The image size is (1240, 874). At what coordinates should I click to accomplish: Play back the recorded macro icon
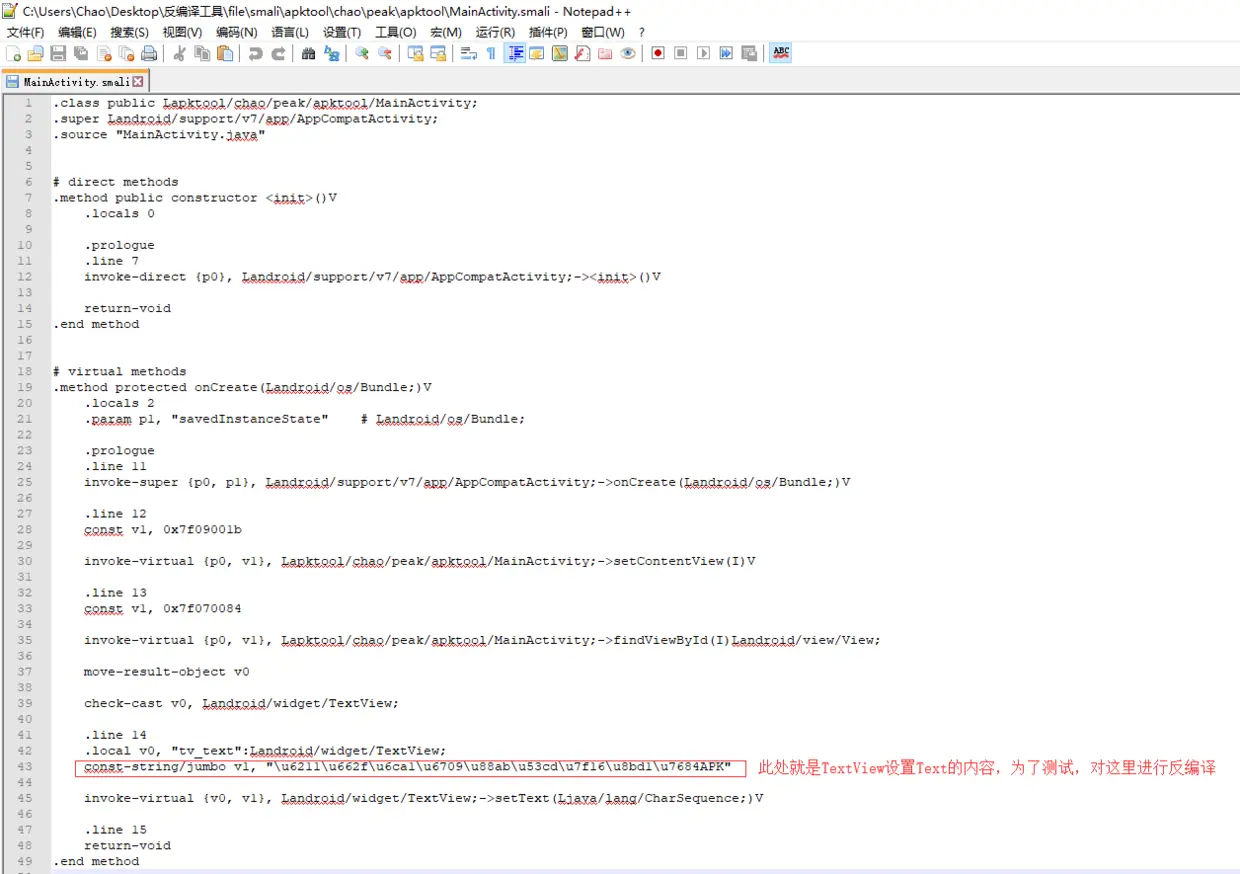pyautogui.click(x=704, y=53)
